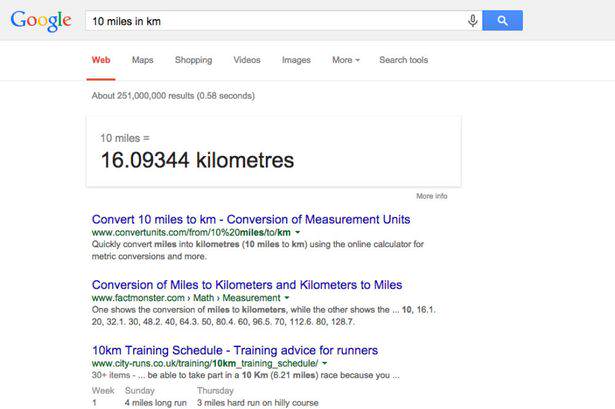Show Images search results
Viewport: 615px width, 409px height.
coord(296,60)
